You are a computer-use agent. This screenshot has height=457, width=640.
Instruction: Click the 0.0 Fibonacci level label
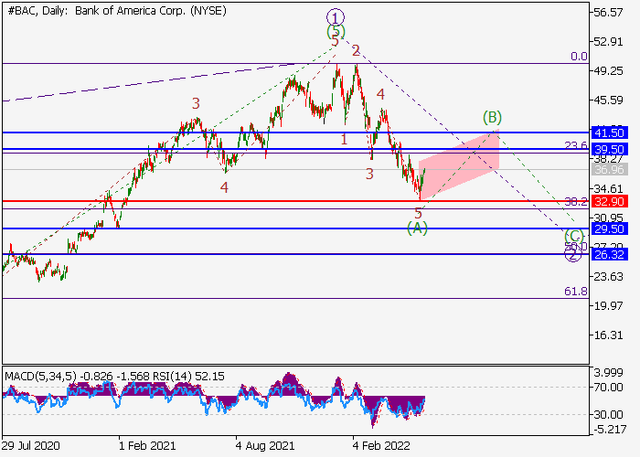click(579, 56)
